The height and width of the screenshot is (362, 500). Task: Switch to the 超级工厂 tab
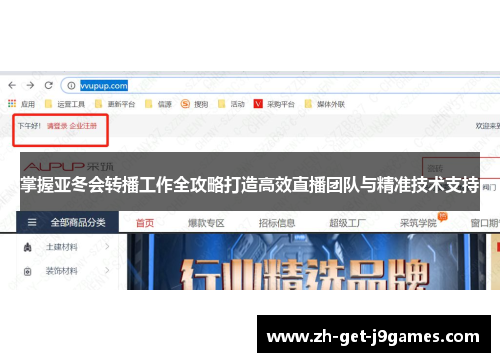click(347, 223)
